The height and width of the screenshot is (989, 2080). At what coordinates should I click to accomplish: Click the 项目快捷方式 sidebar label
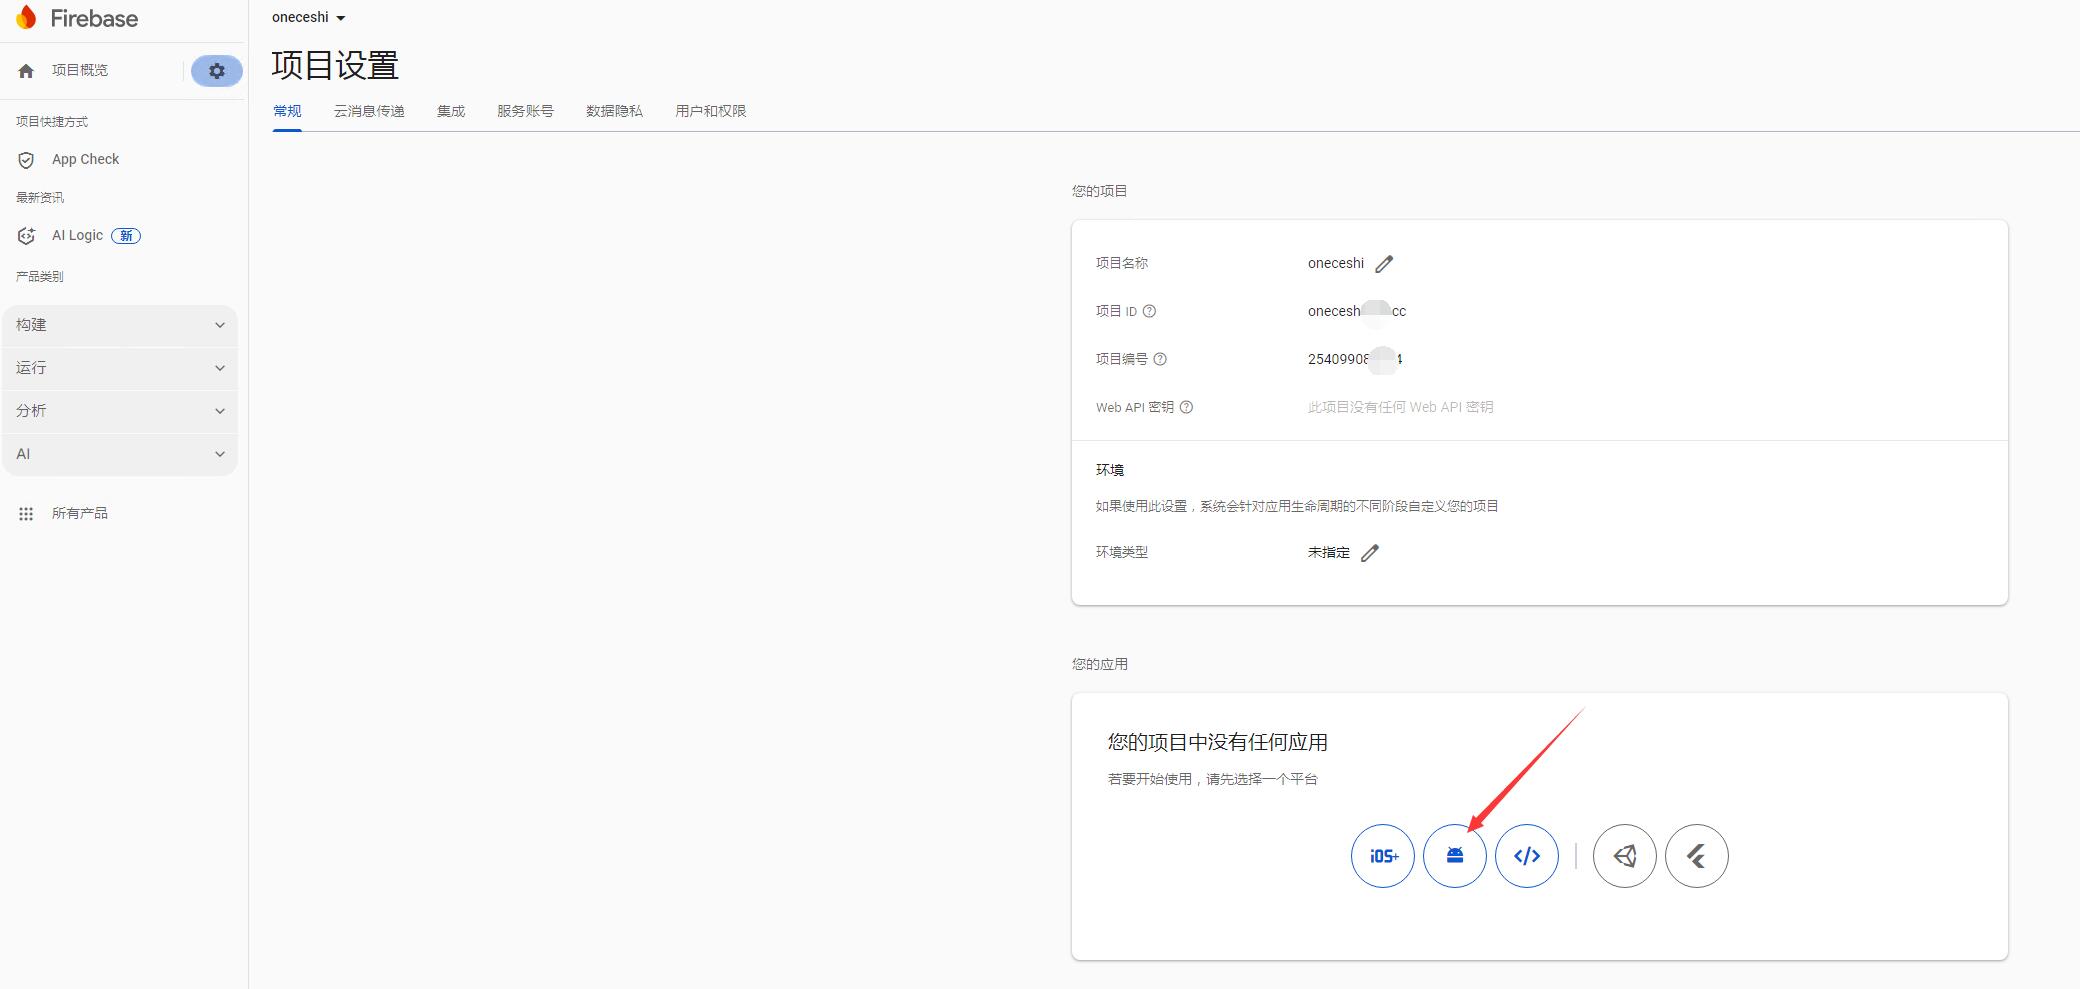(x=52, y=122)
